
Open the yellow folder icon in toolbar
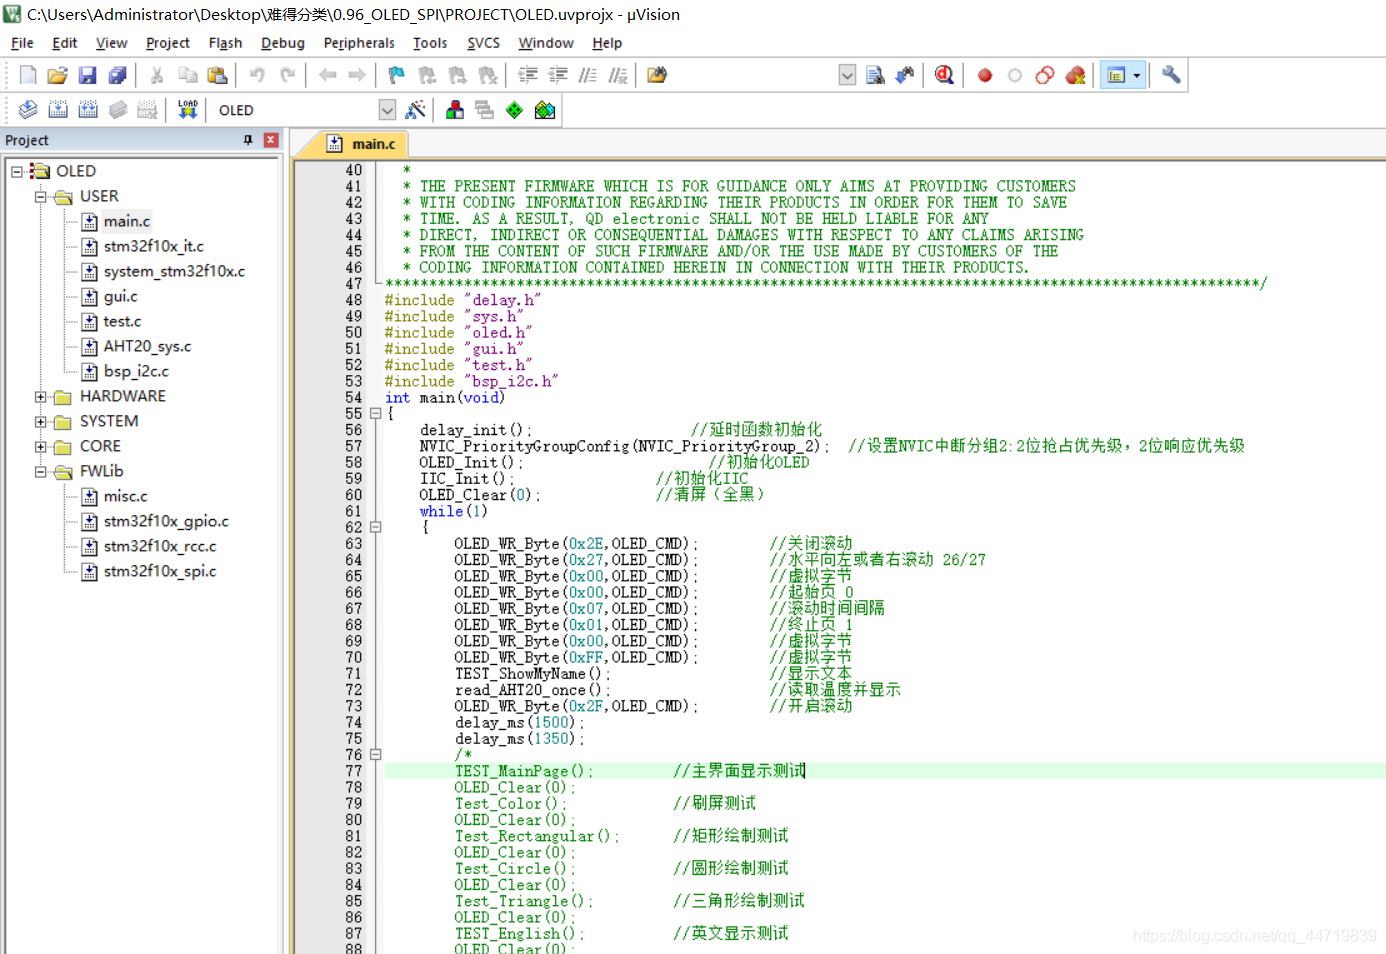(x=57, y=75)
